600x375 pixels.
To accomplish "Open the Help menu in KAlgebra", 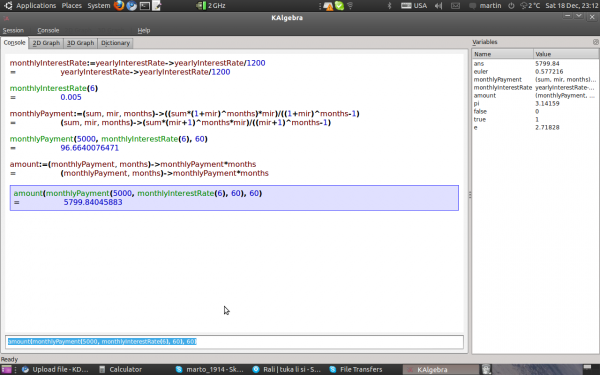I will click(144, 30).
